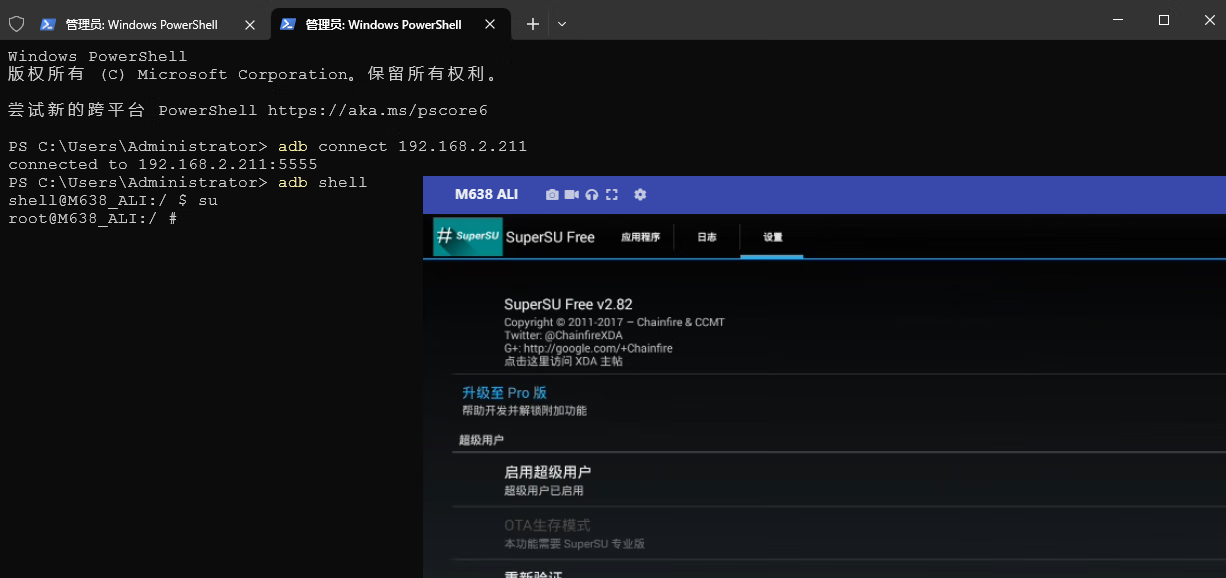This screenshot has height=578, width=1226.
Task: Open a new terminal tab with plus button
Action: 533,24
